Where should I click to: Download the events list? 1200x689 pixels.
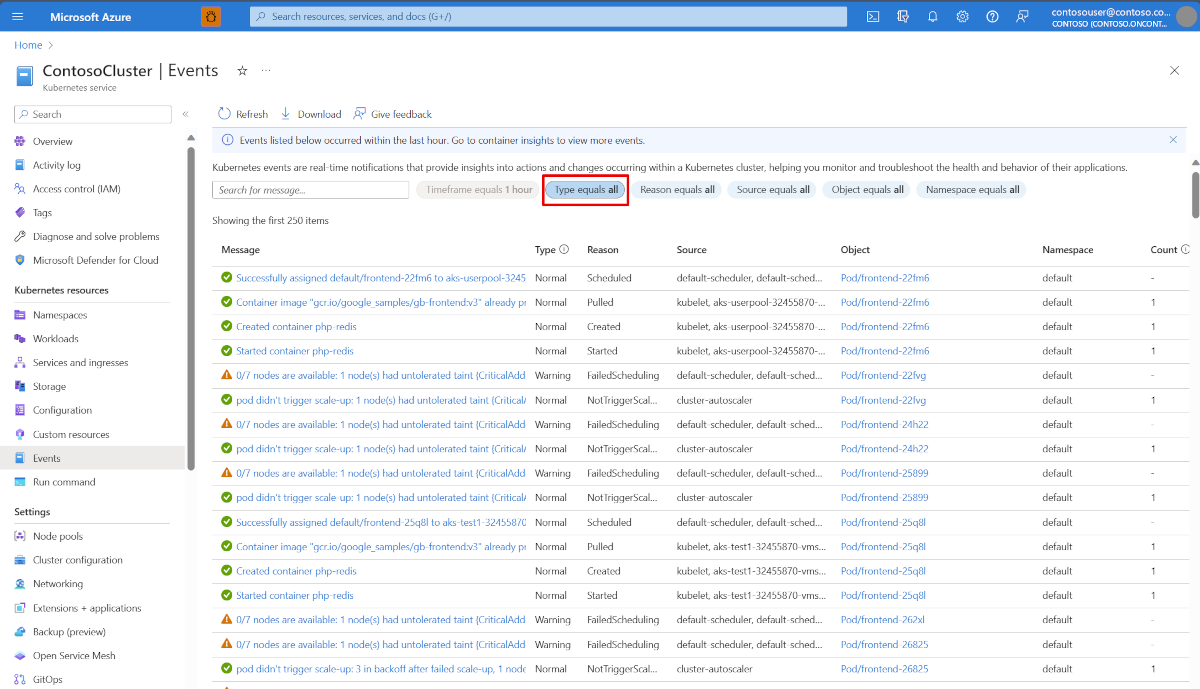tap(311, 114)
